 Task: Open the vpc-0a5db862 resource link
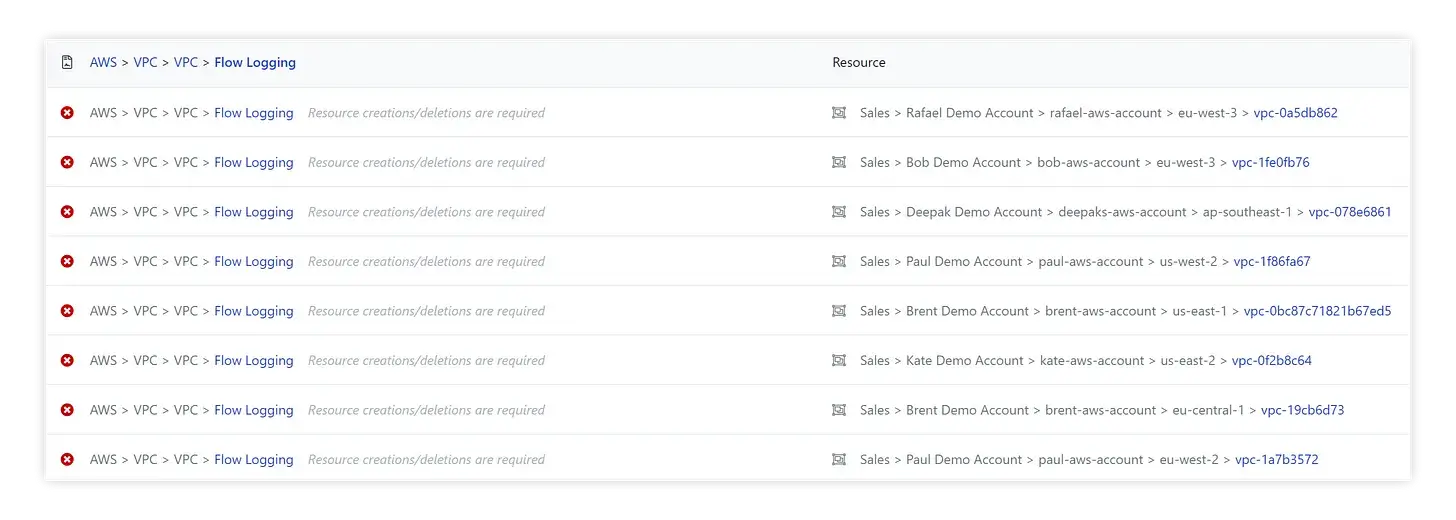coord(1295,113)
